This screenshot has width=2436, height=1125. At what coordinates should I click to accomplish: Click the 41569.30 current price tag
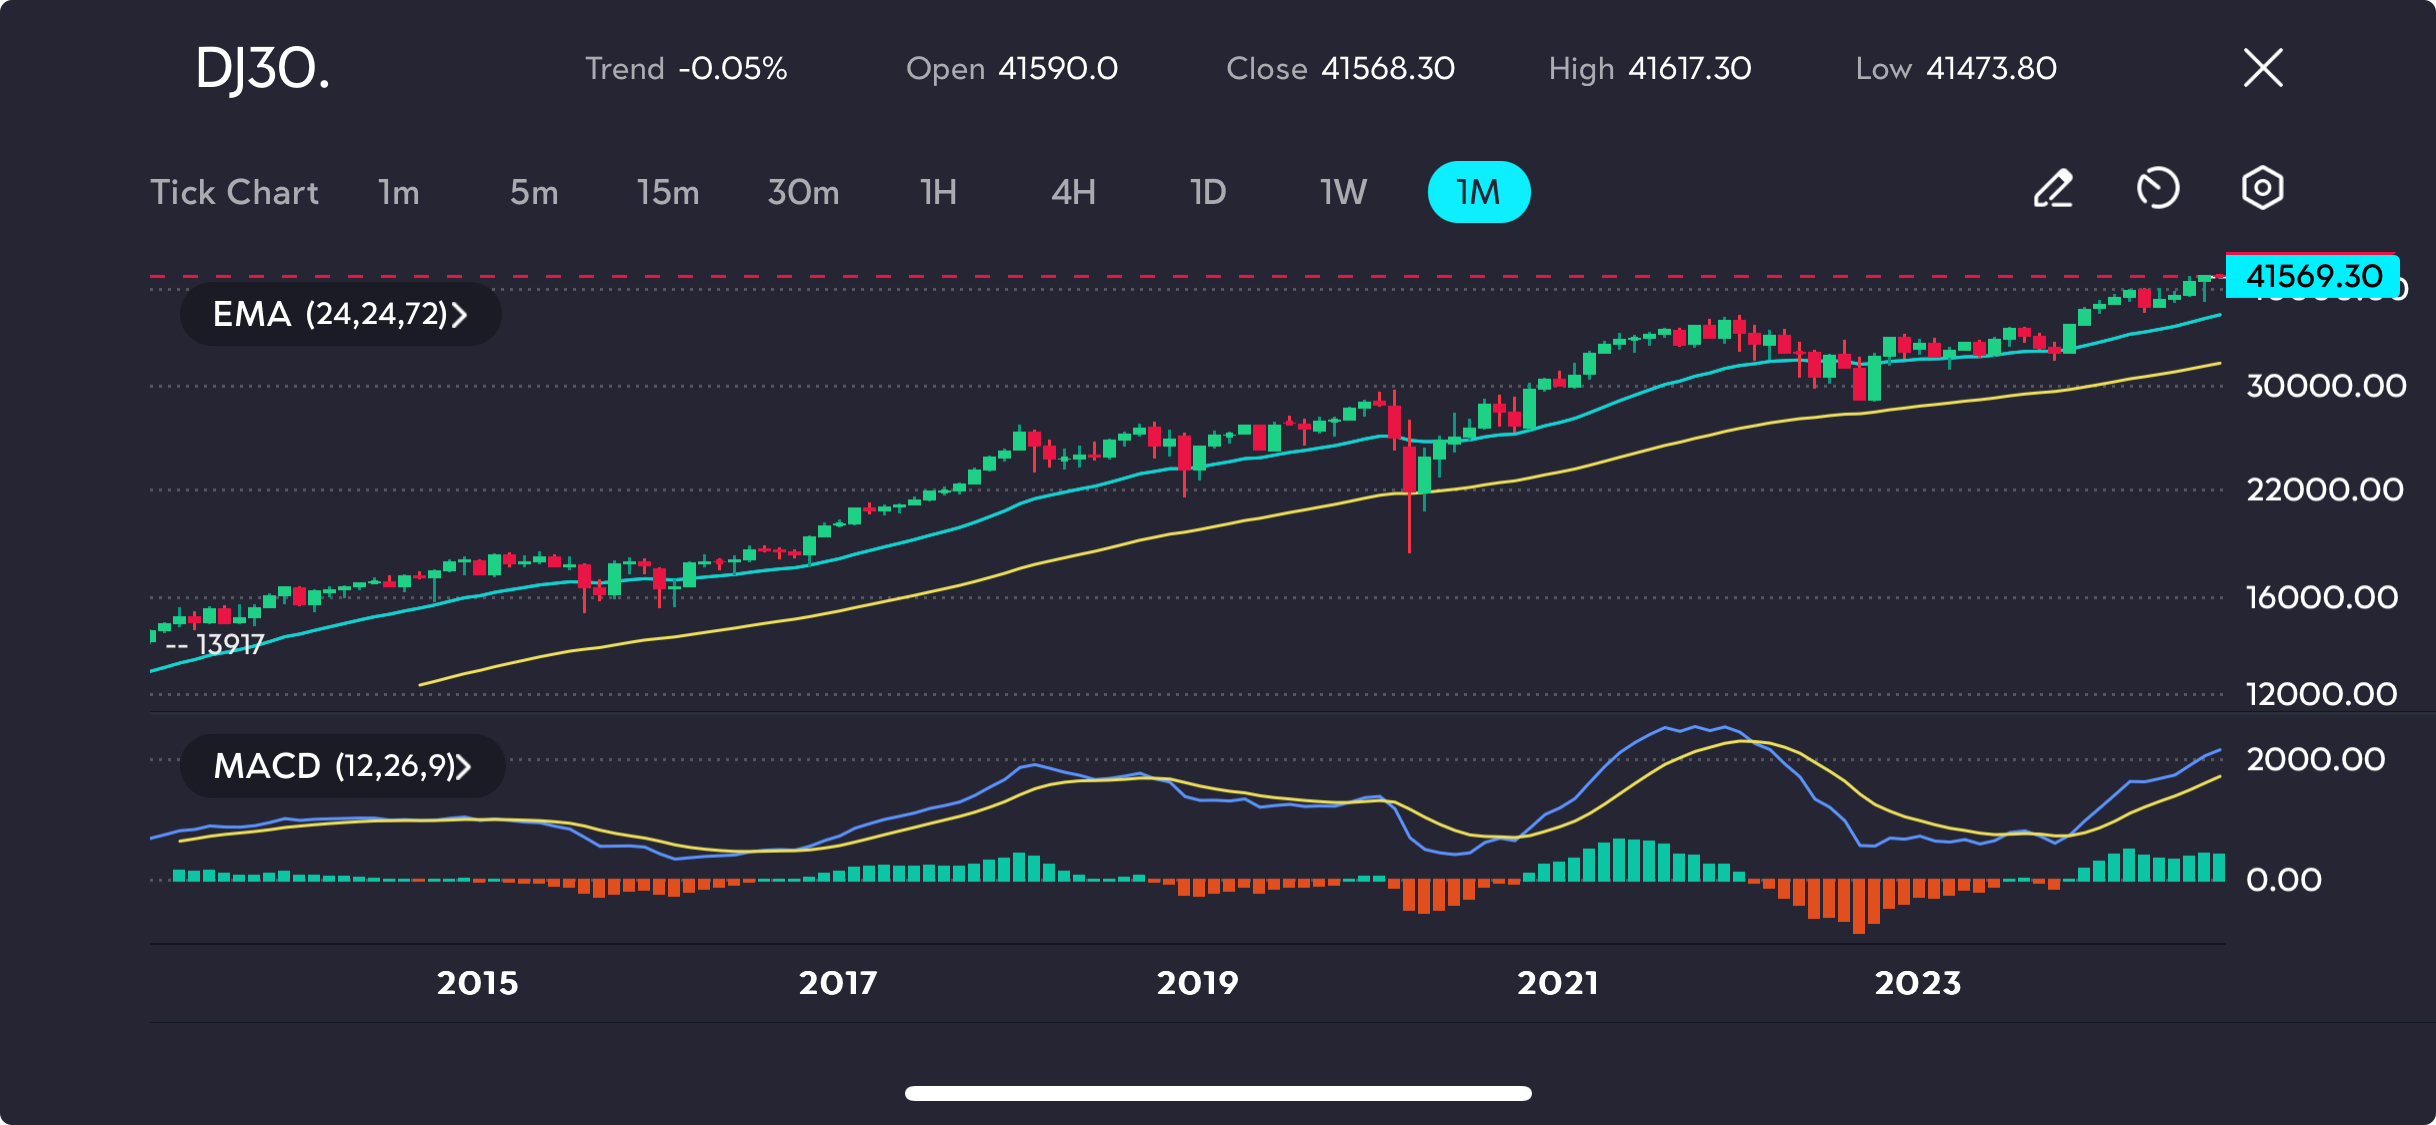click(x=2313, y=276)
